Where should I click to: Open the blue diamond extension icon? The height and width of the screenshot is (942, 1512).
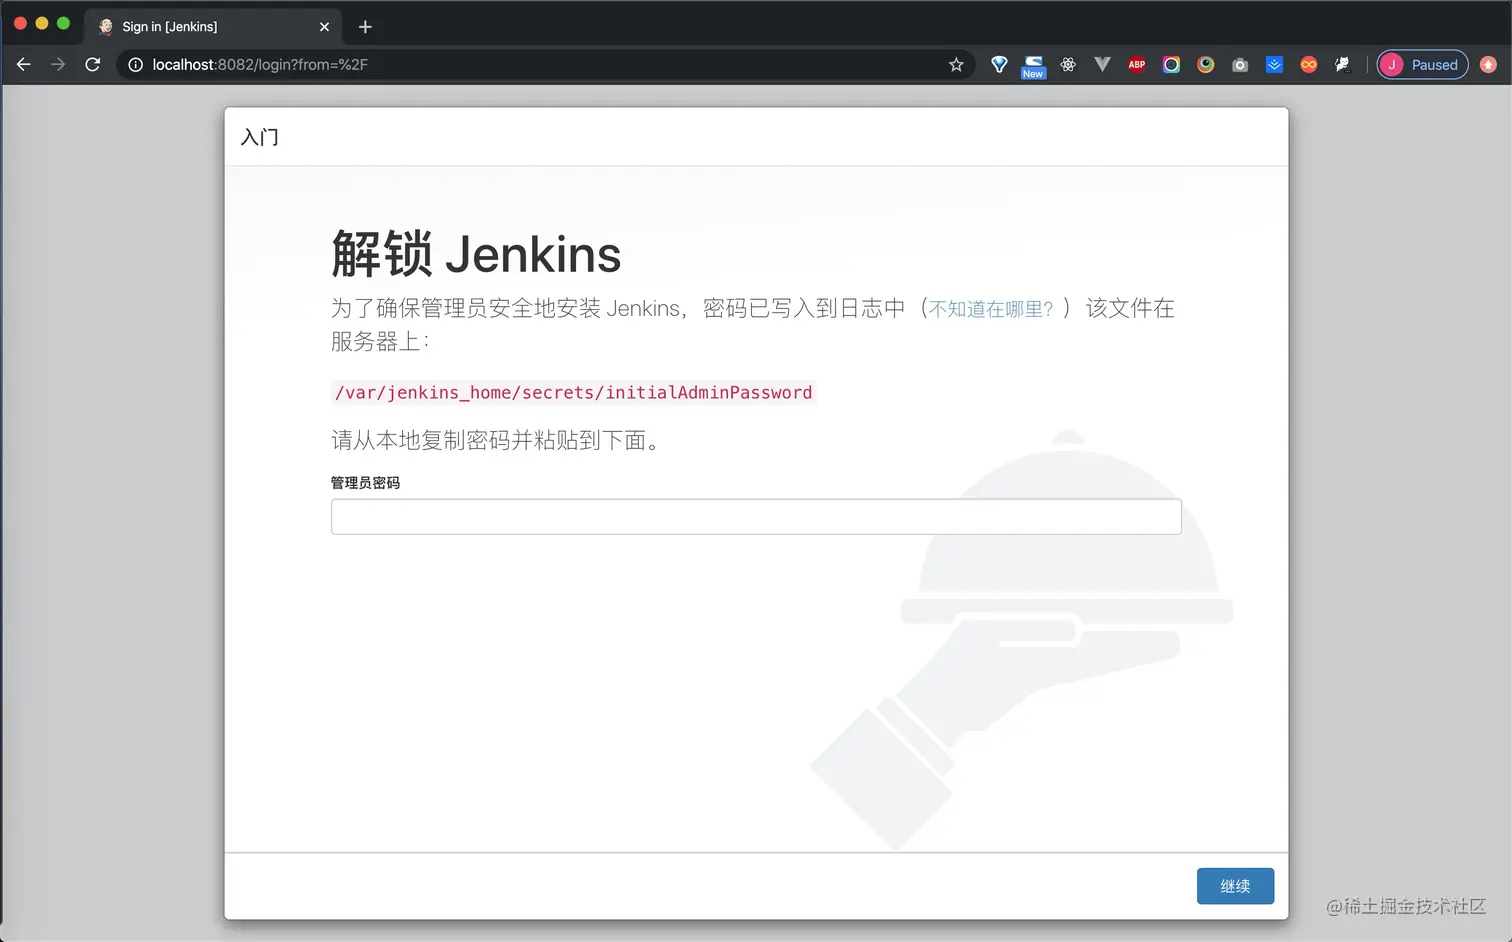tap(999, 64)
